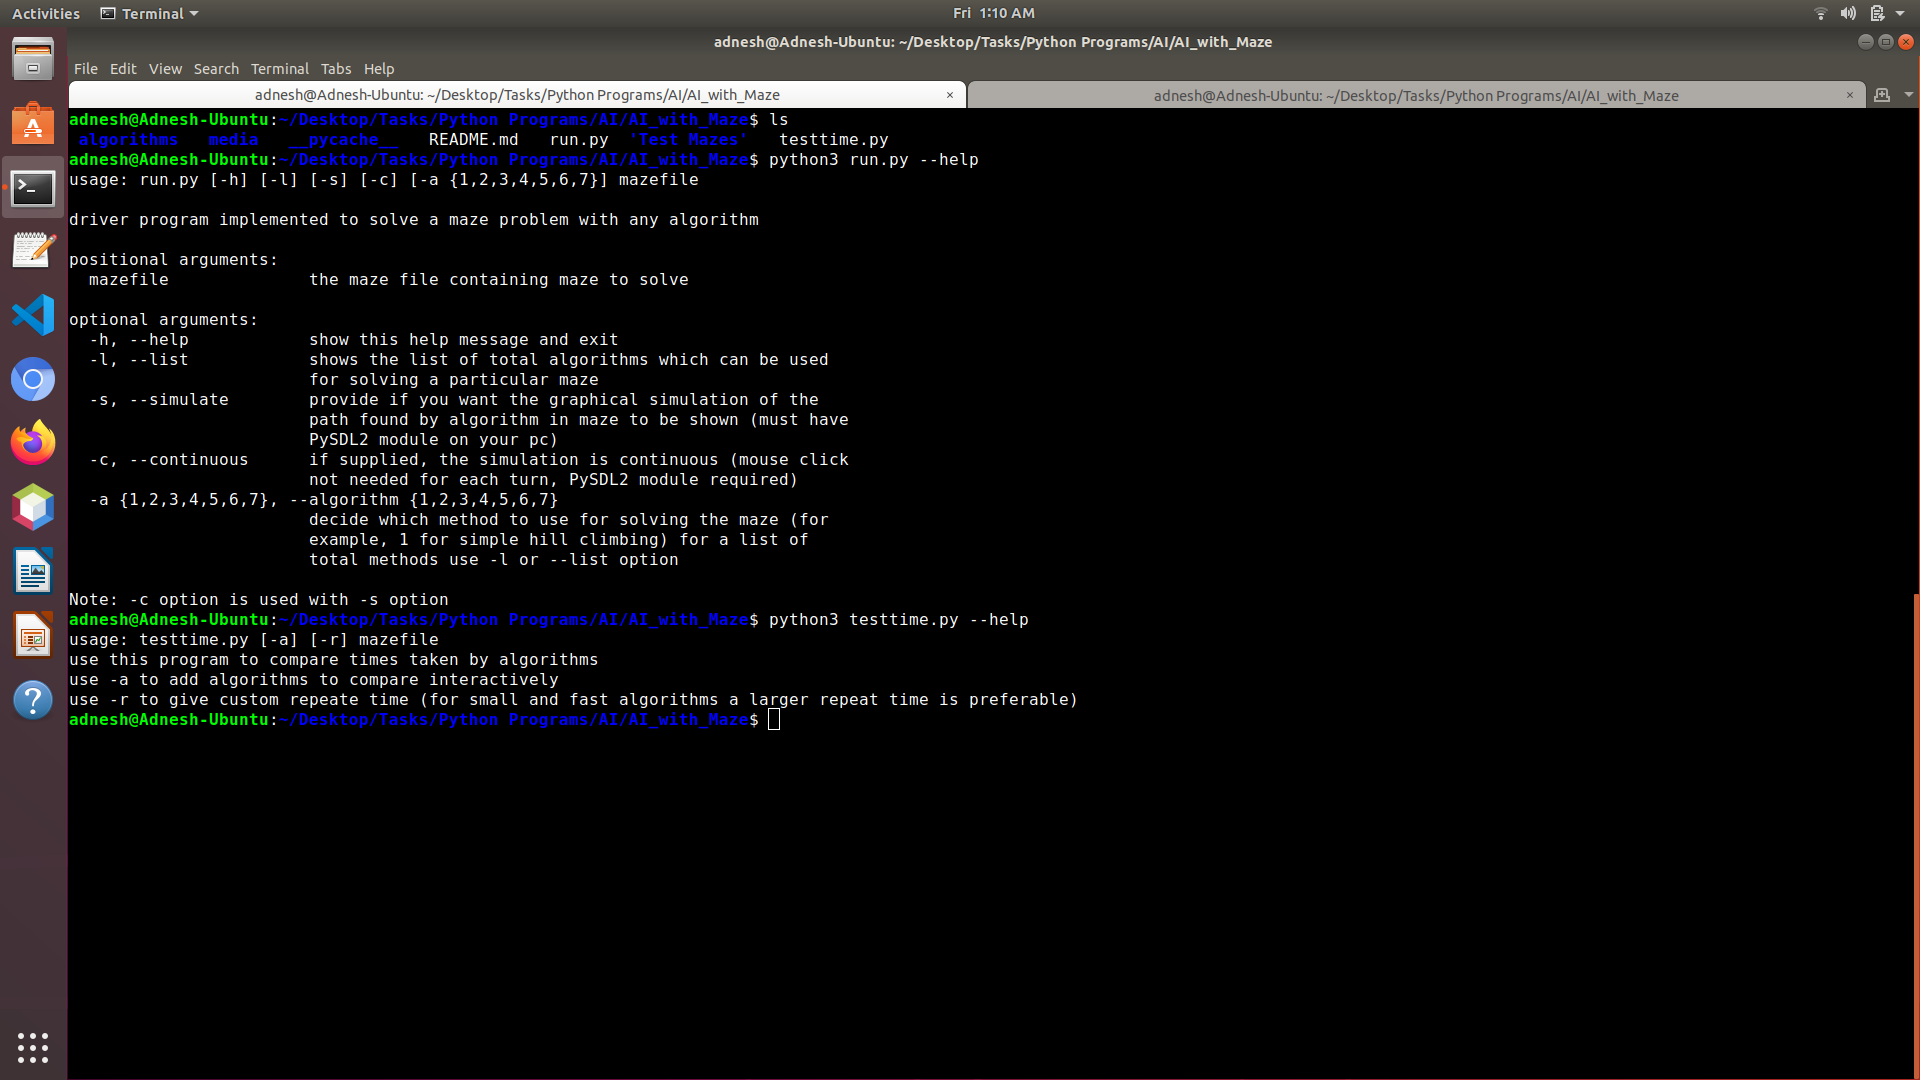
Task: Click the new terminal tab icon
Action: click(1882, 95)
